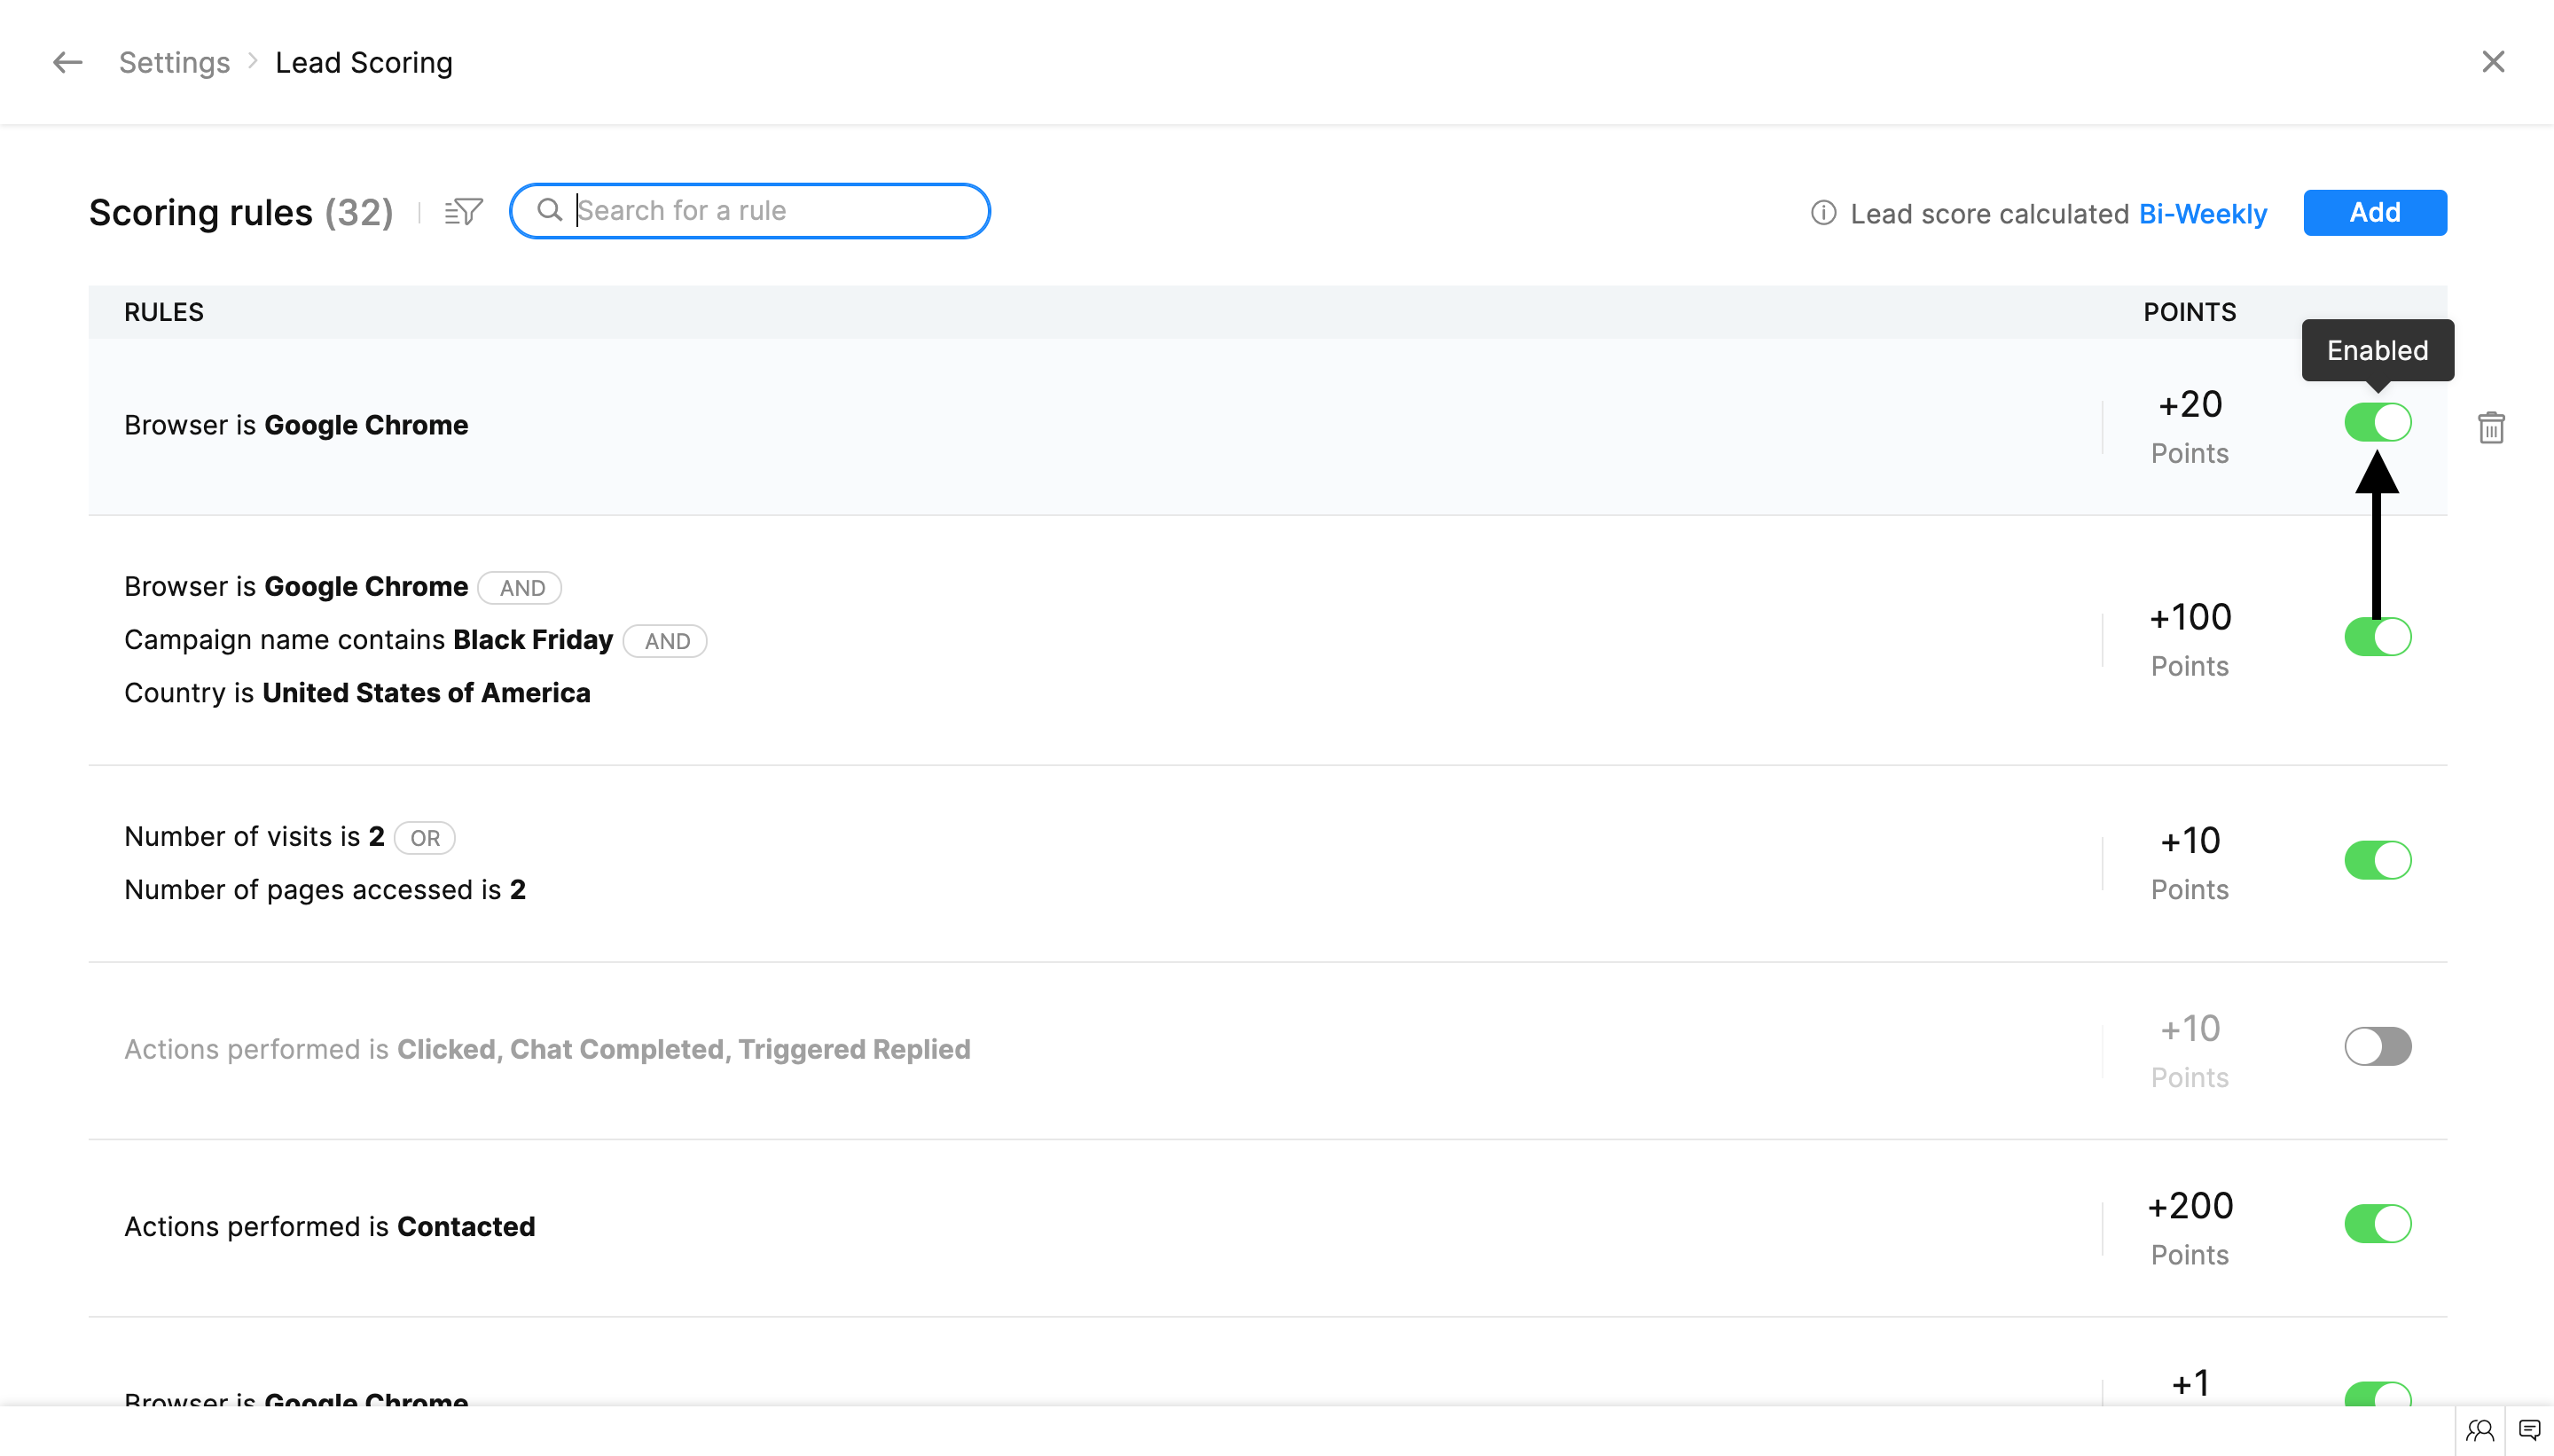The width and height of the screenshot is (2554, 1456).
Task: Delete the Google Chrome +20 rule
Action: point(2490,428)
